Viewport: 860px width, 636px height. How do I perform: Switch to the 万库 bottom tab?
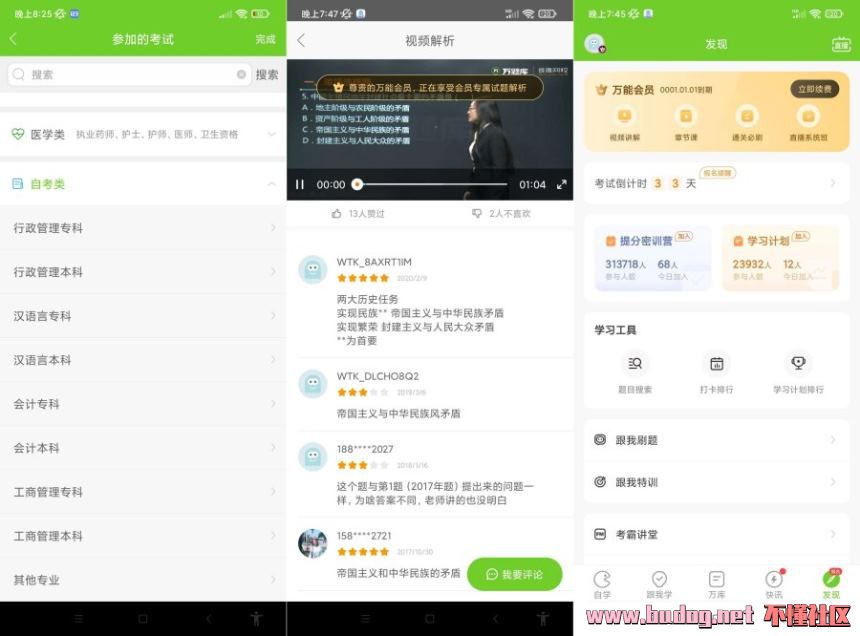tap(716, 584)
